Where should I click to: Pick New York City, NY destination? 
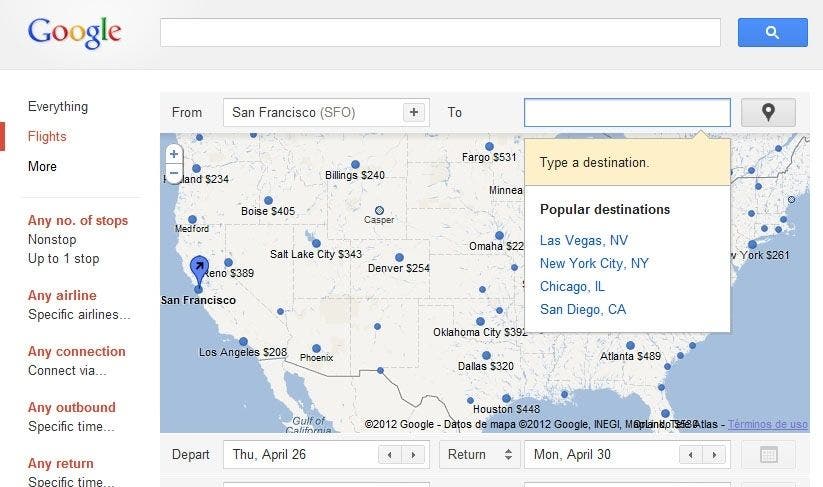click(594, 263)
